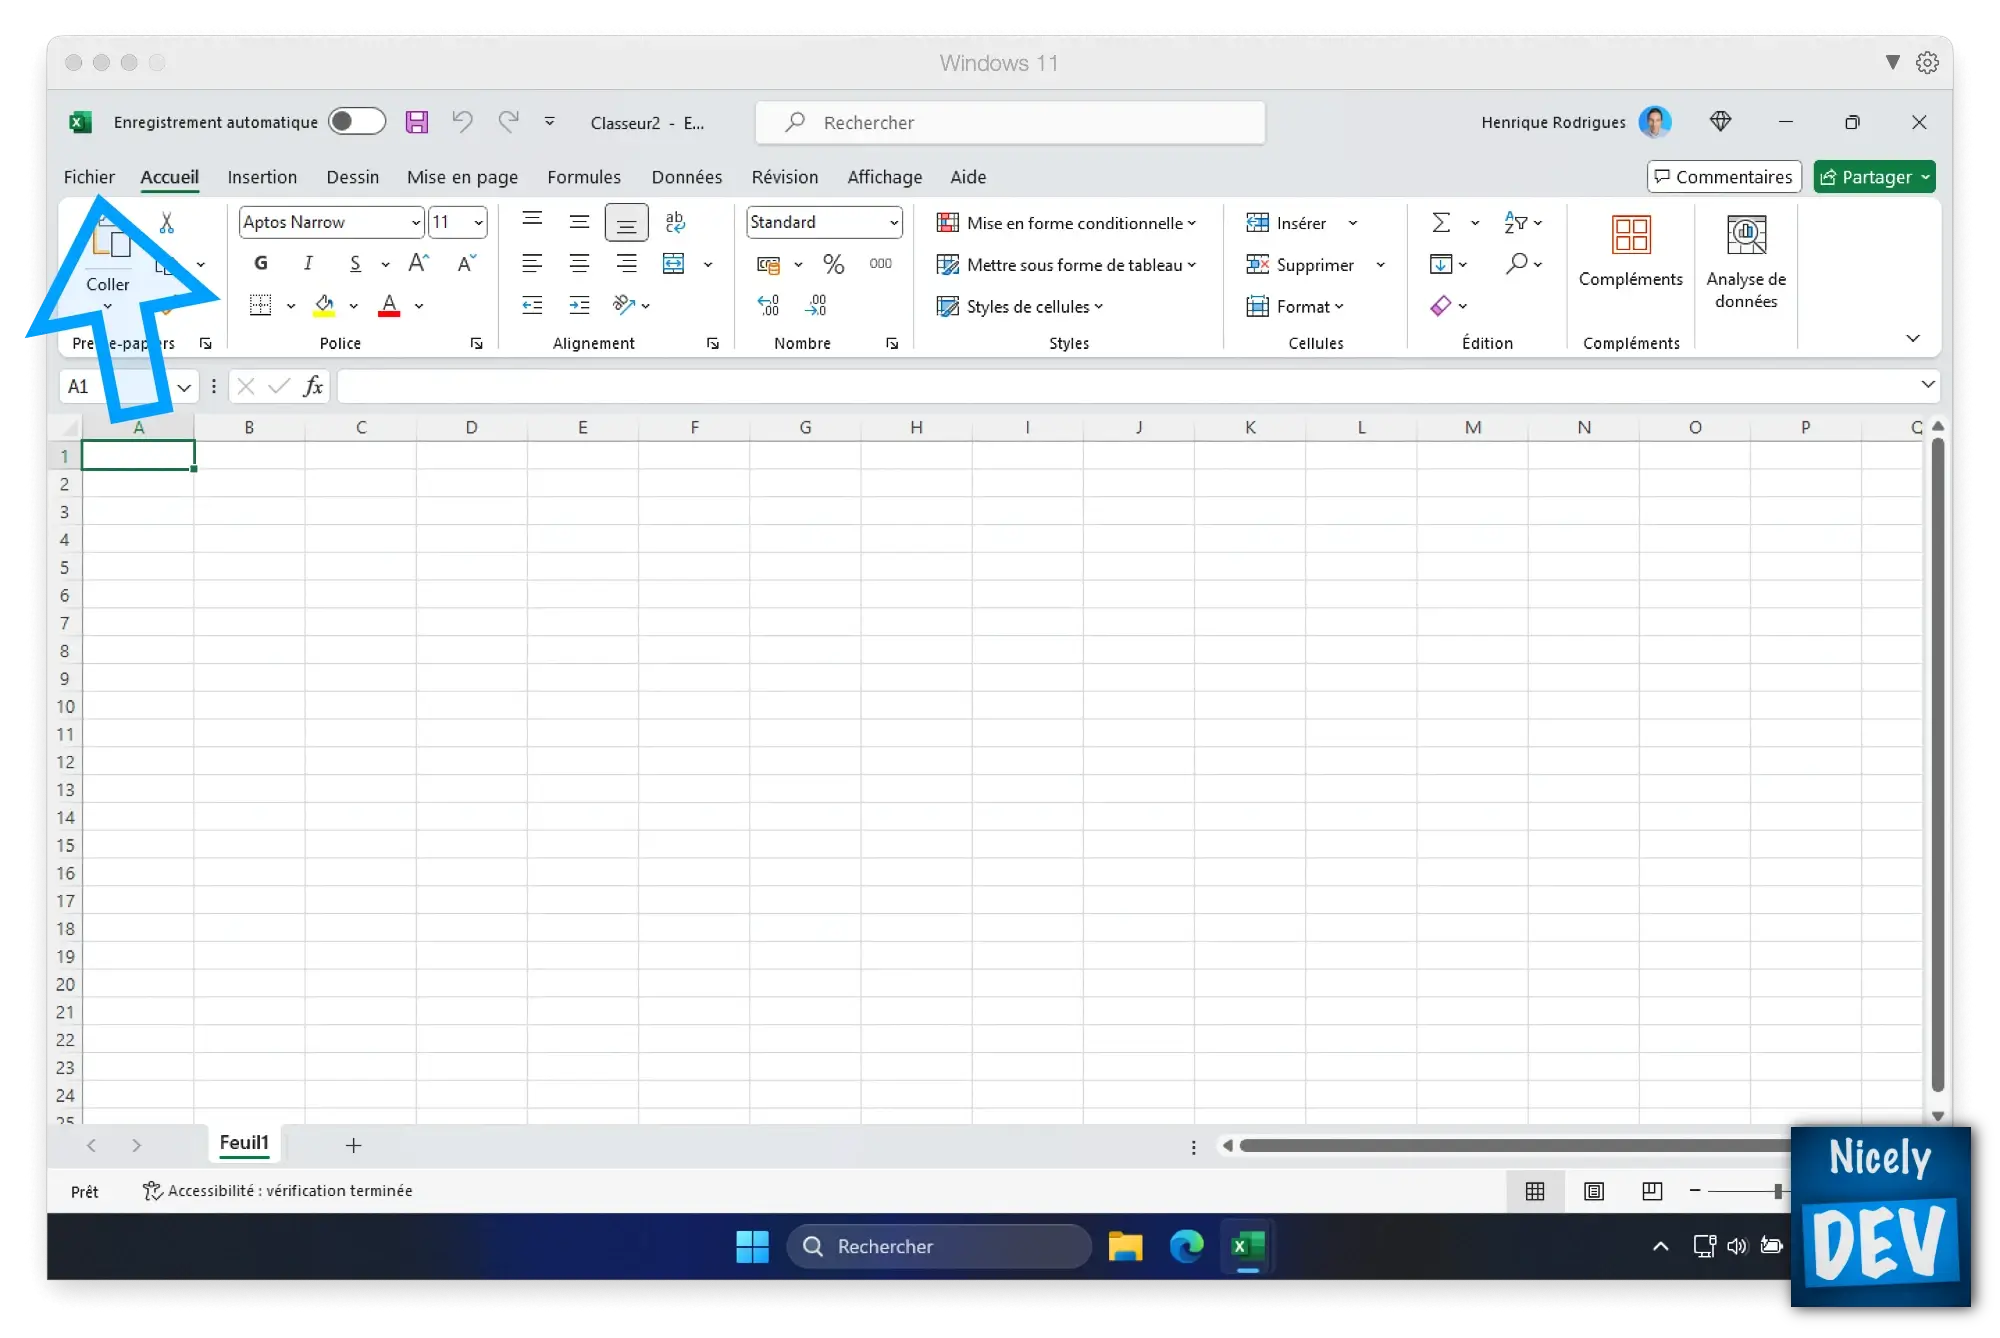This screenshot has height=1338, width=2000.
Task: Expand Mise en forme conditionnelle menu
Action: [x=1066, y=223]
